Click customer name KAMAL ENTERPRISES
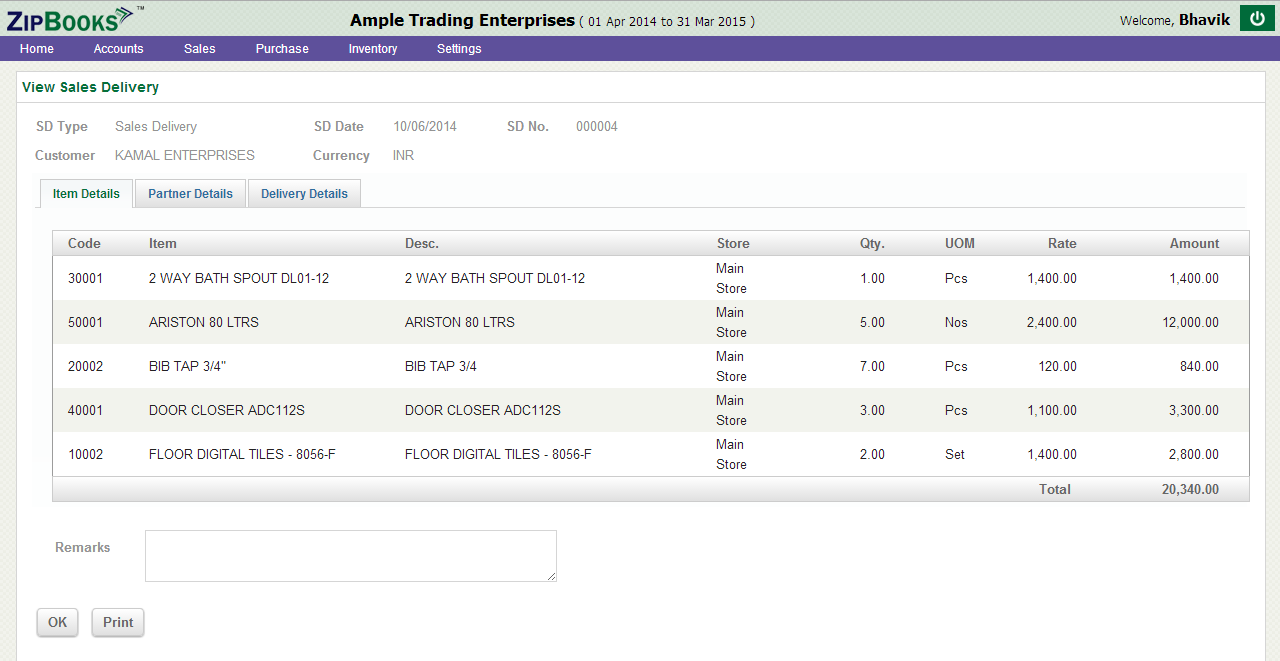 coord(185,156)
